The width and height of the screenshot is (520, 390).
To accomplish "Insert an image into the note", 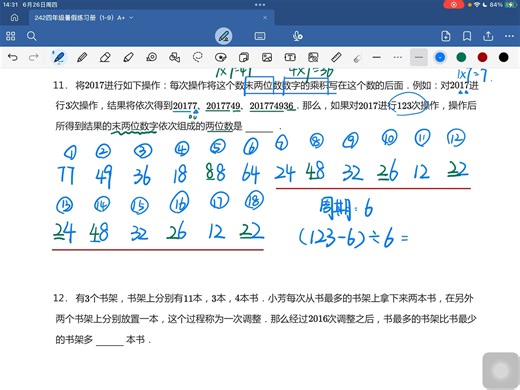I will pos(267,57).
